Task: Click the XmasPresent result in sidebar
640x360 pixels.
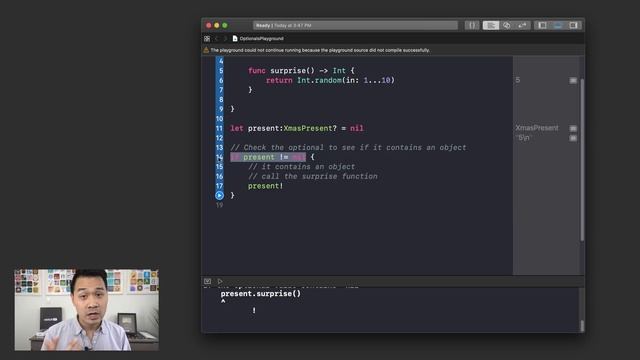Action: tap(537, 128)
